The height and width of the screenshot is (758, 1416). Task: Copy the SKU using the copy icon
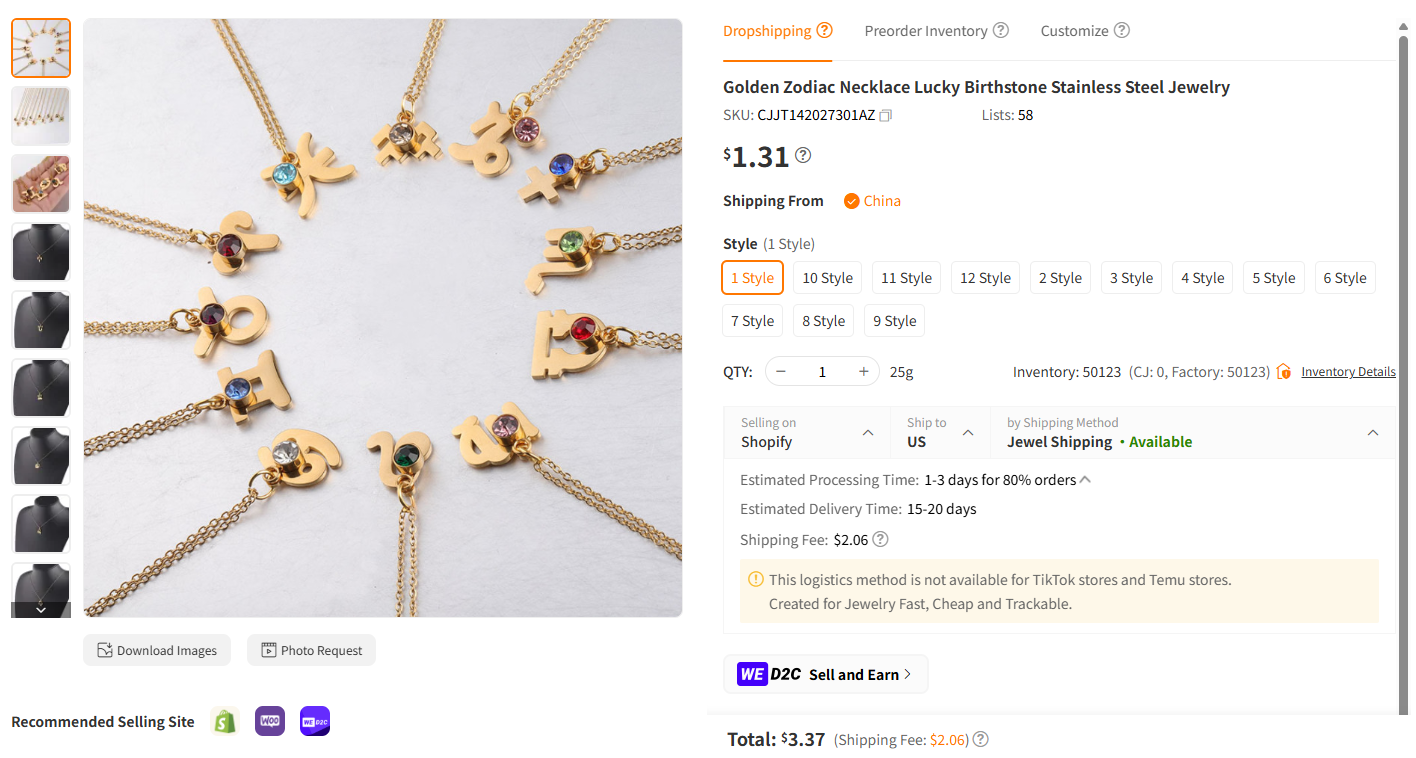[884, 115]
